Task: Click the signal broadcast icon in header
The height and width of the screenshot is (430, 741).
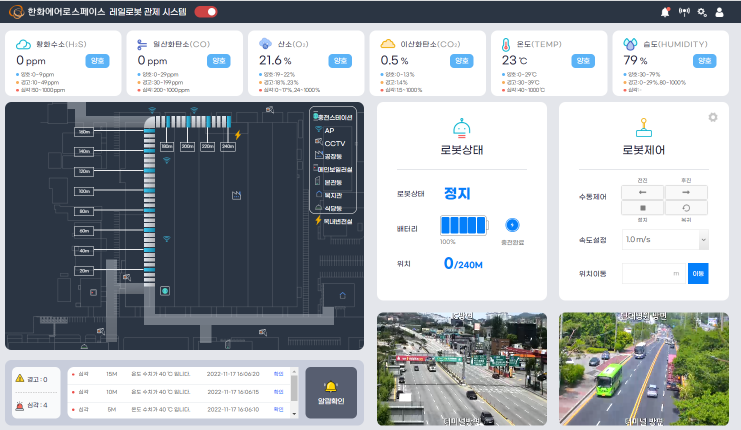Action: point(684,12)
